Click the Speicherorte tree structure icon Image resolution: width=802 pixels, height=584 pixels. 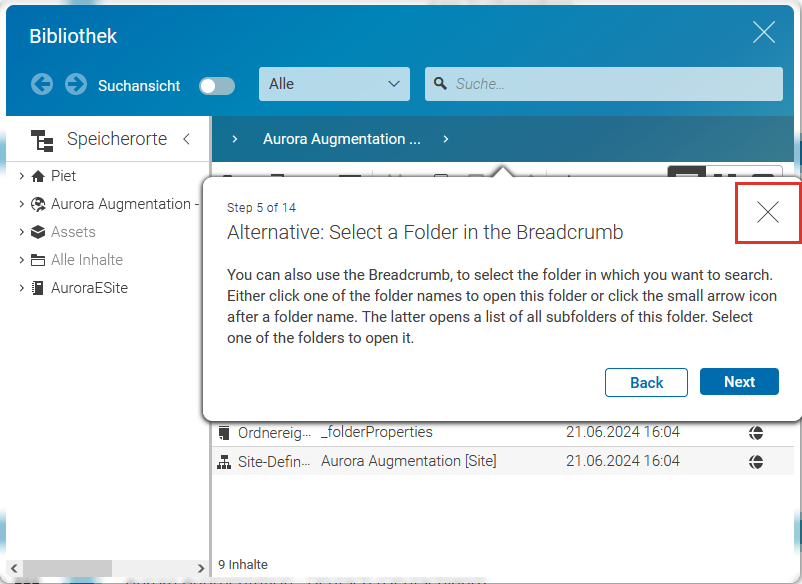(x=41, y=140)
